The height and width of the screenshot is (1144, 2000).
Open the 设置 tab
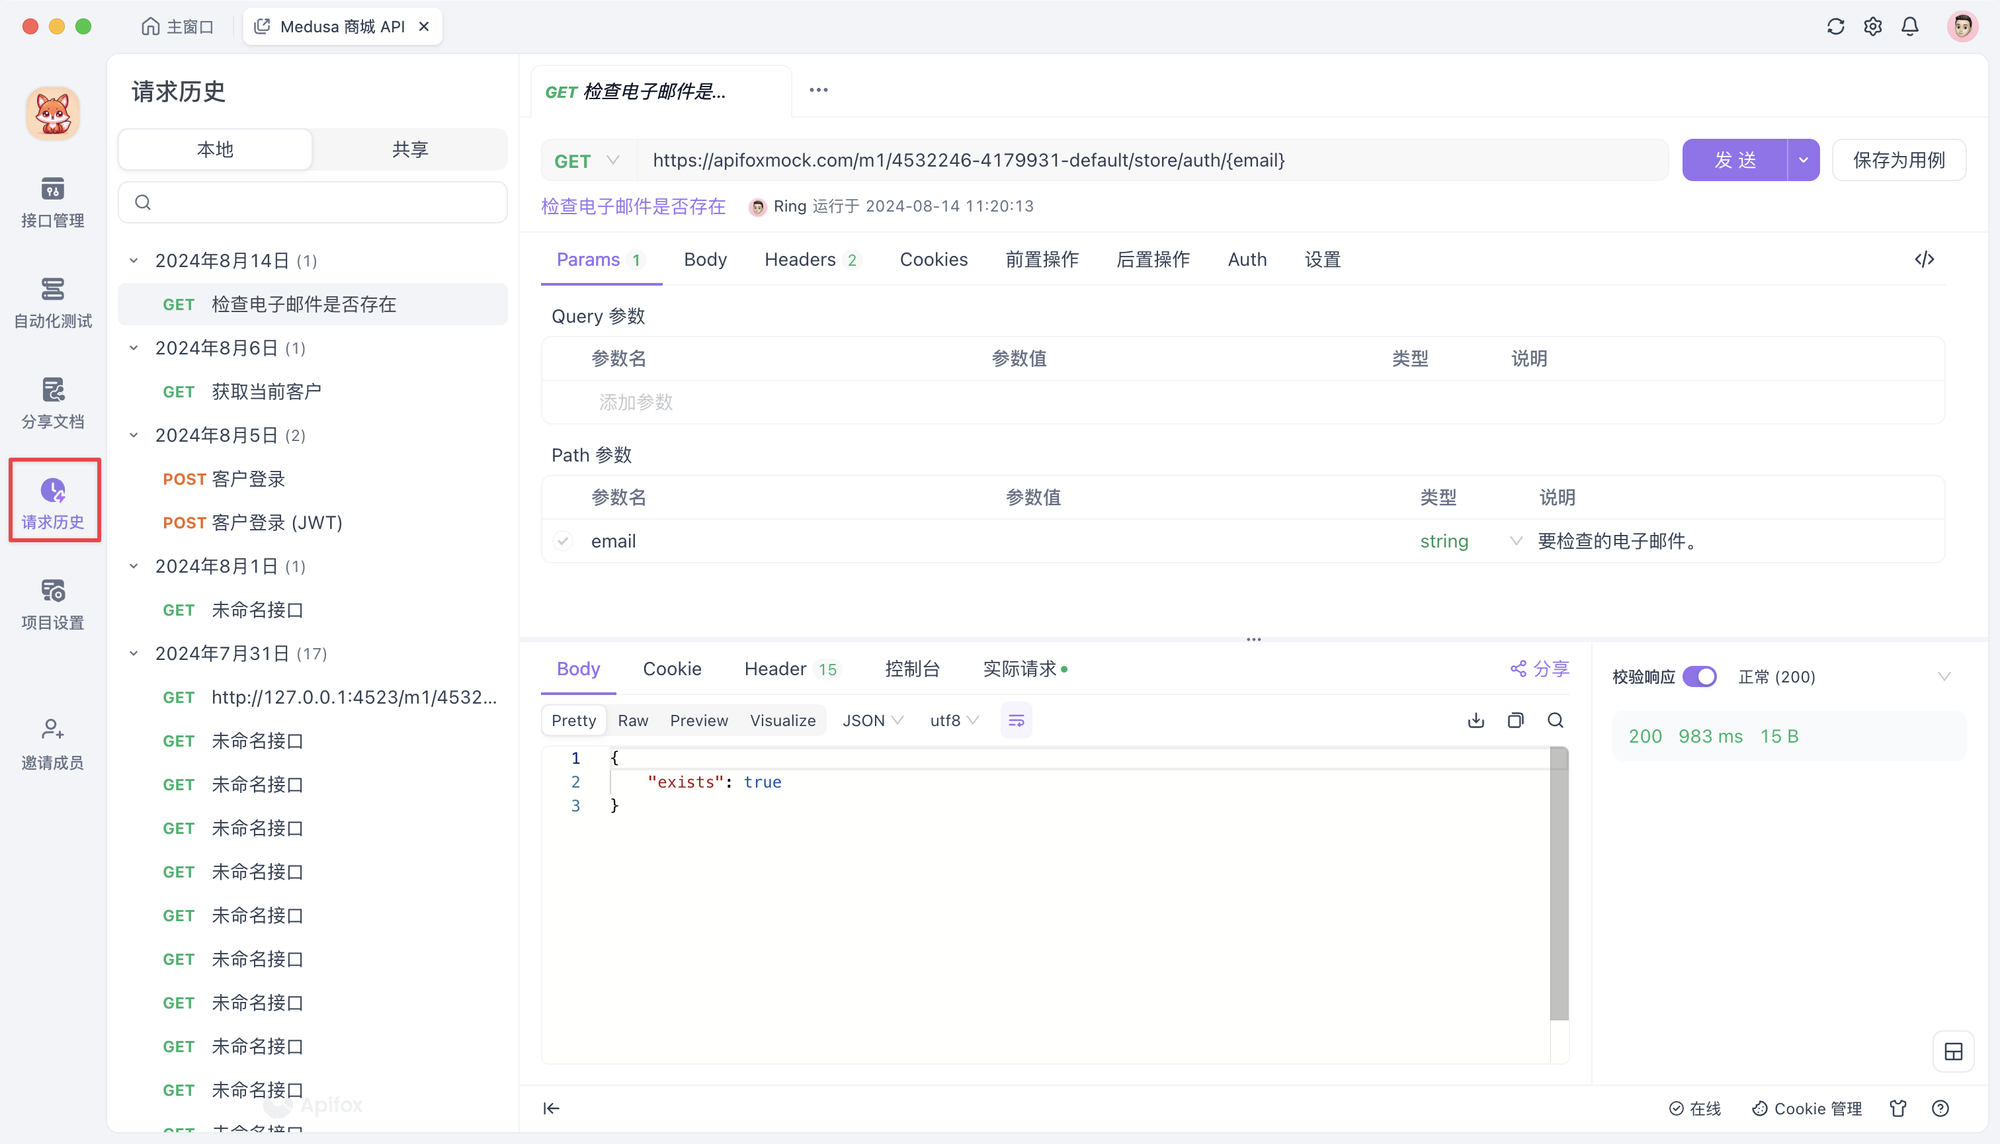click(x=1322, y=260)
